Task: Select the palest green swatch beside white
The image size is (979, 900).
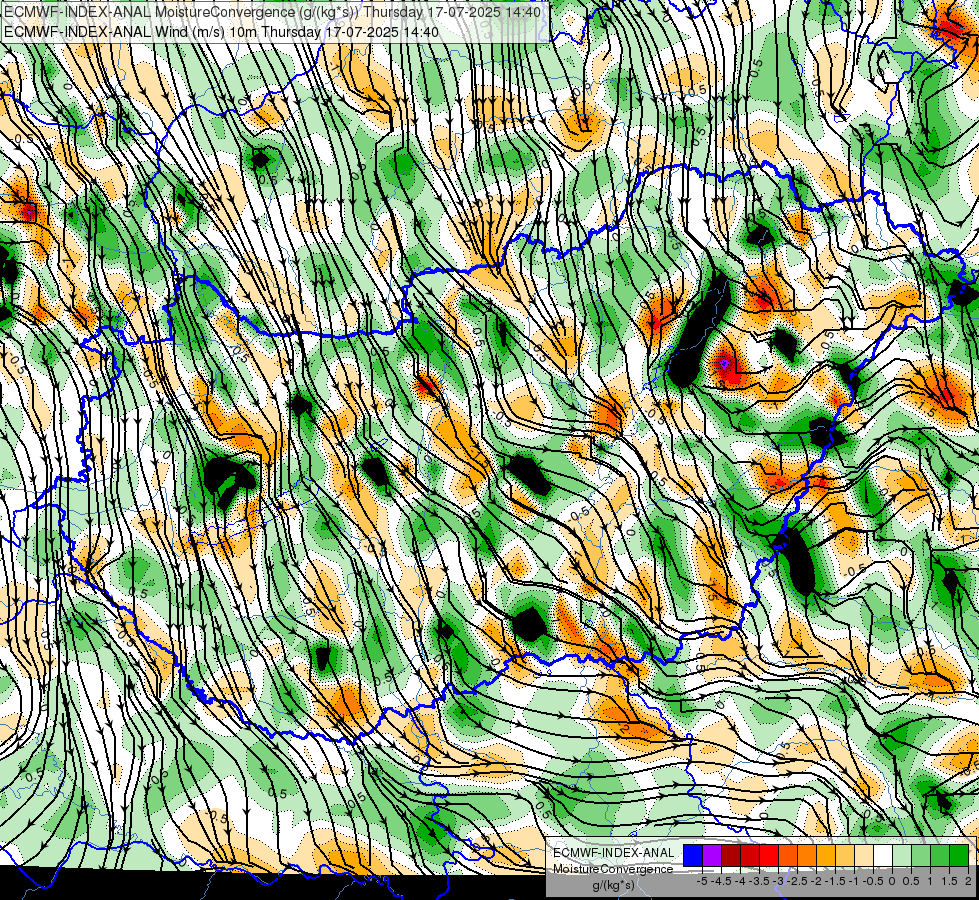Action: (x=902, y=855)
